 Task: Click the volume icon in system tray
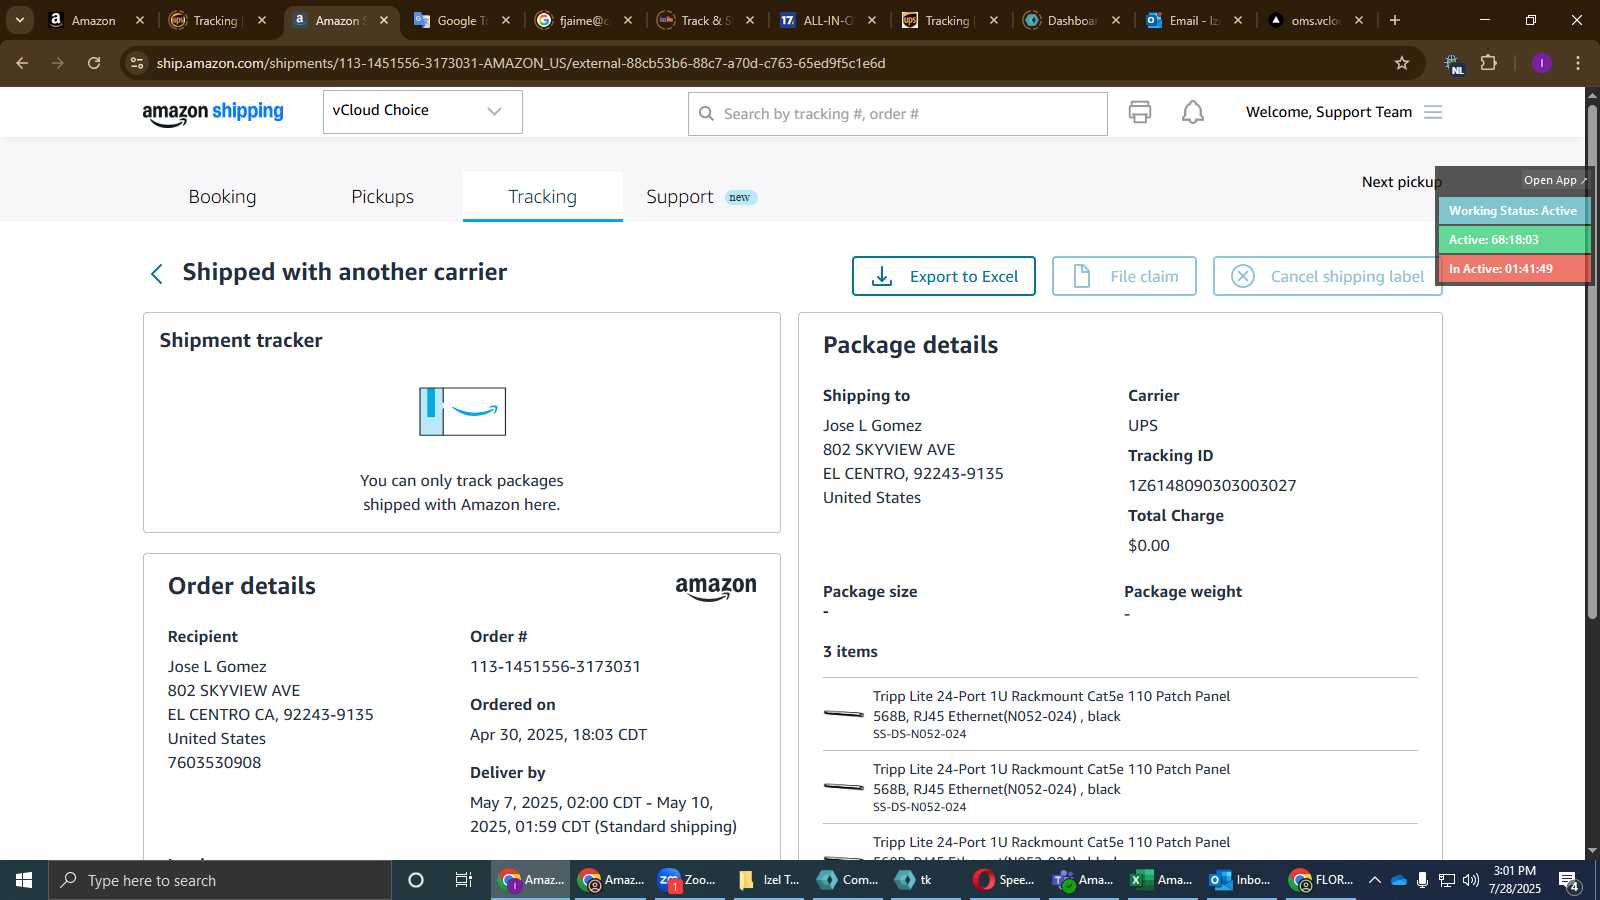(1470, 880)
